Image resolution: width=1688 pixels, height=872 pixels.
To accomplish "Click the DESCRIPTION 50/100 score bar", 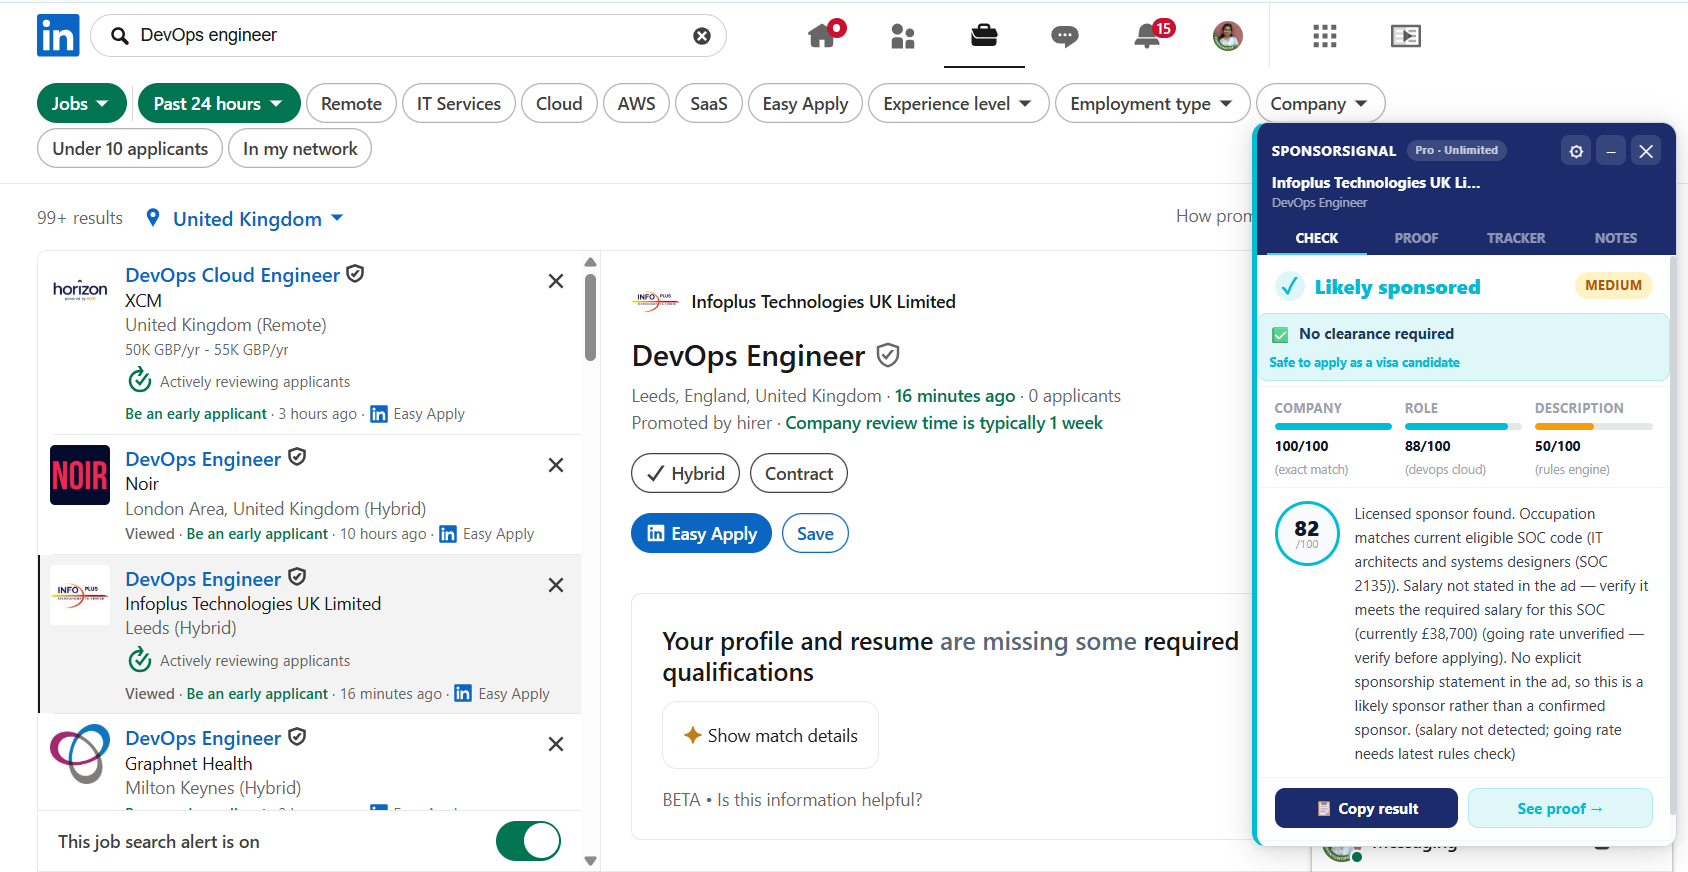I will click(x=1593, y=427).
